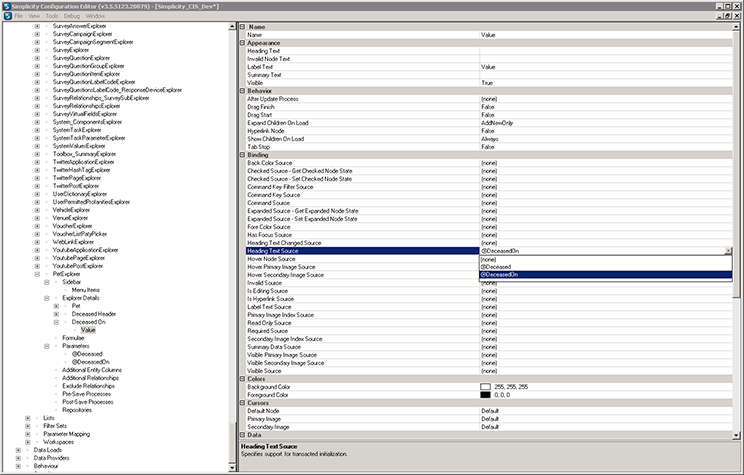
Task: Click property grid scrollbar down arrow
Action: point(736,435)
